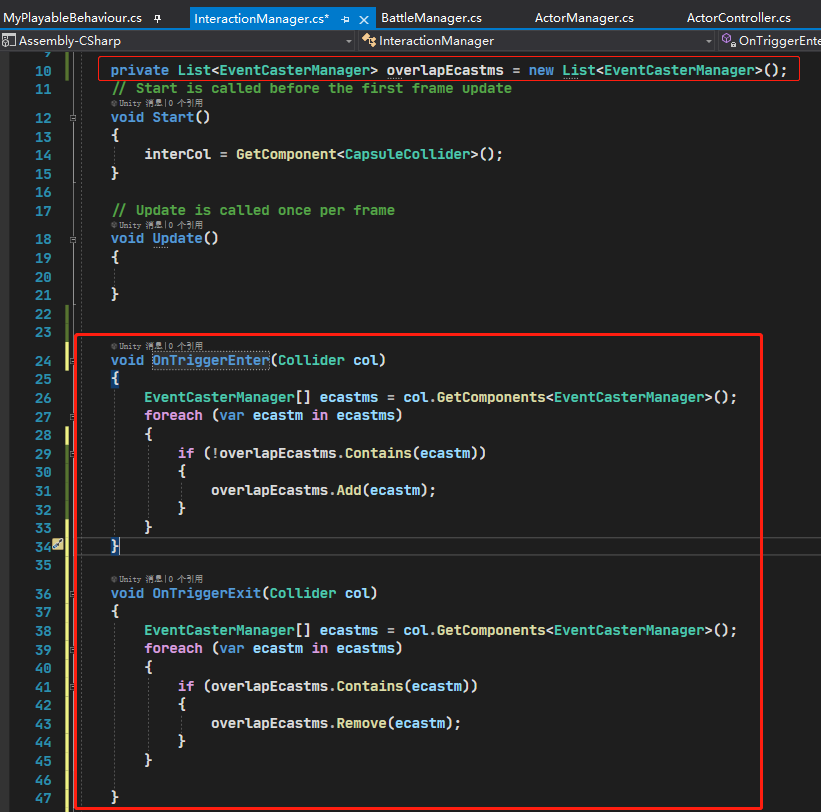Toggle the pin icon on the MyPlayableBehaviour.cs tab
Screen dimensions: 821x812
(x=157, y=19)
